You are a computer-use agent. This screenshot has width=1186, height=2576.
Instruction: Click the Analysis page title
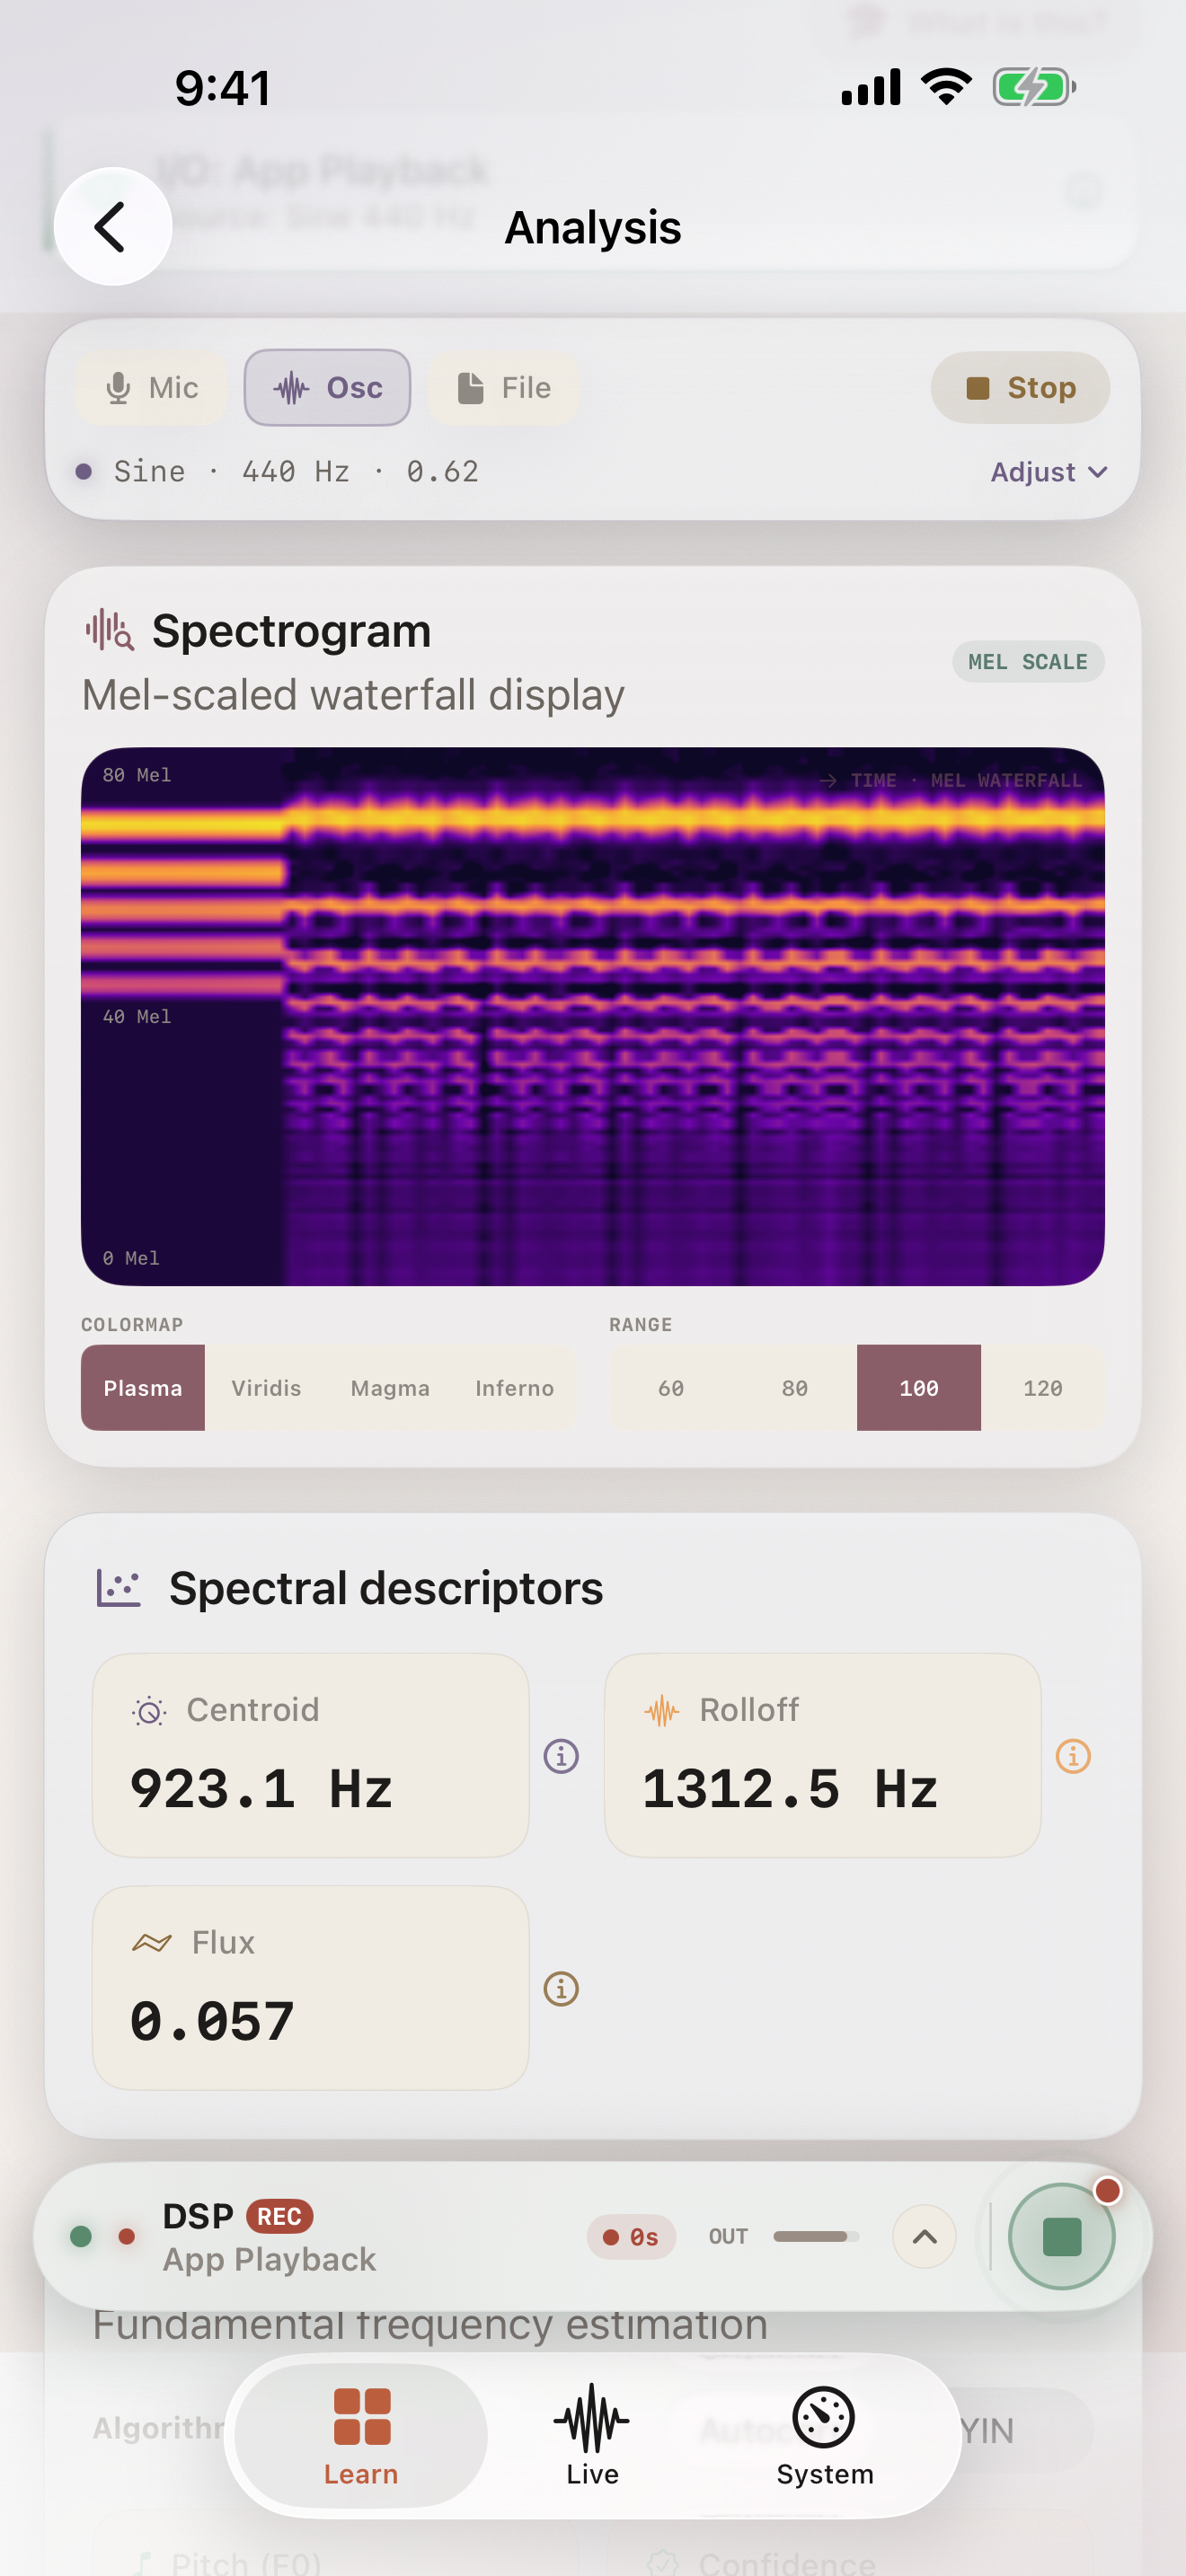pos(593,227)
